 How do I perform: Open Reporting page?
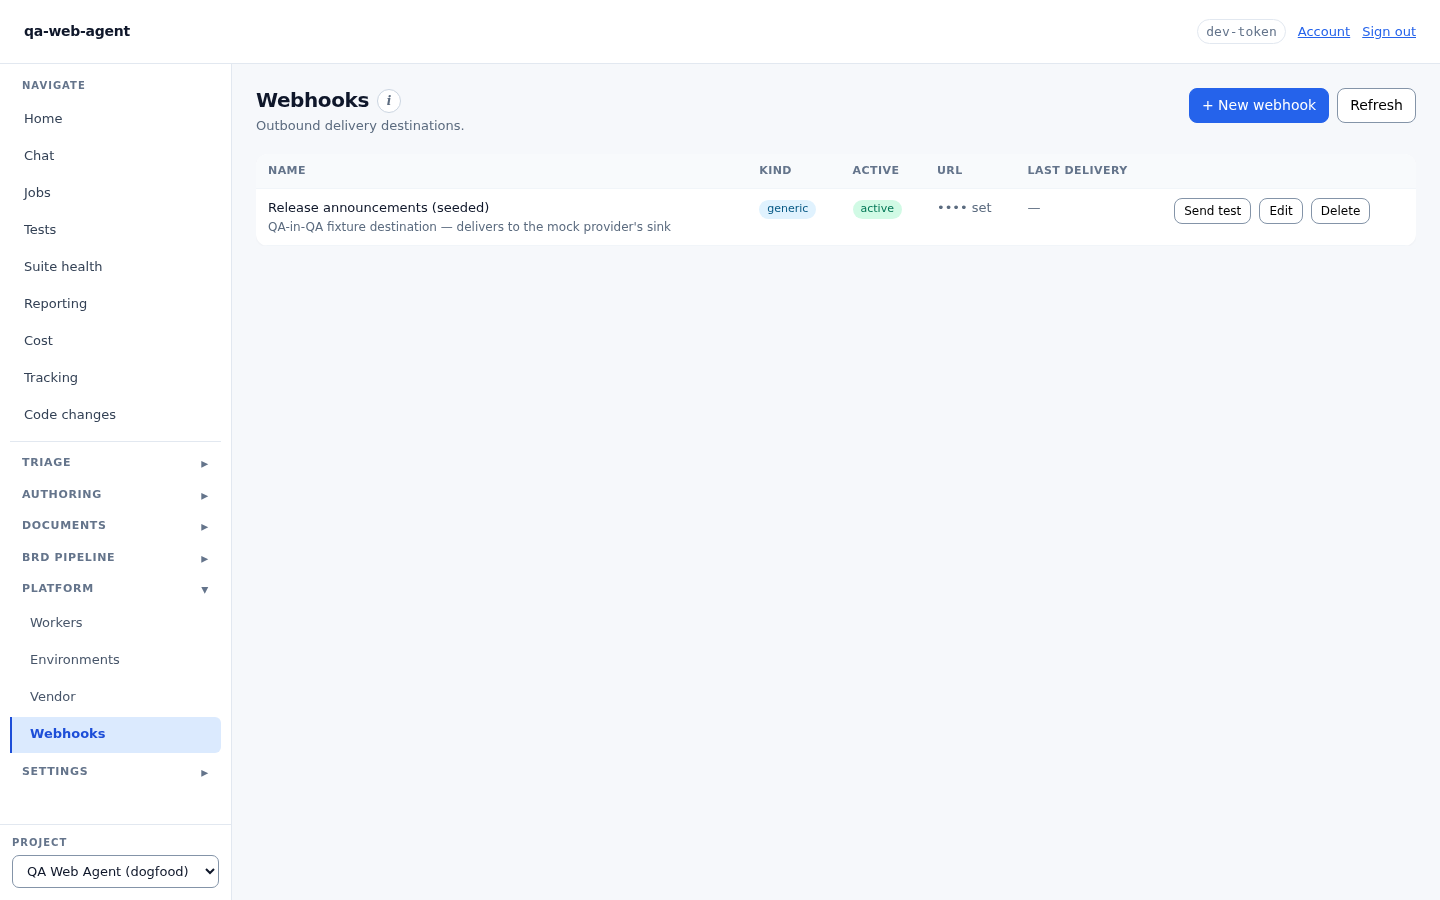[116, 304]
